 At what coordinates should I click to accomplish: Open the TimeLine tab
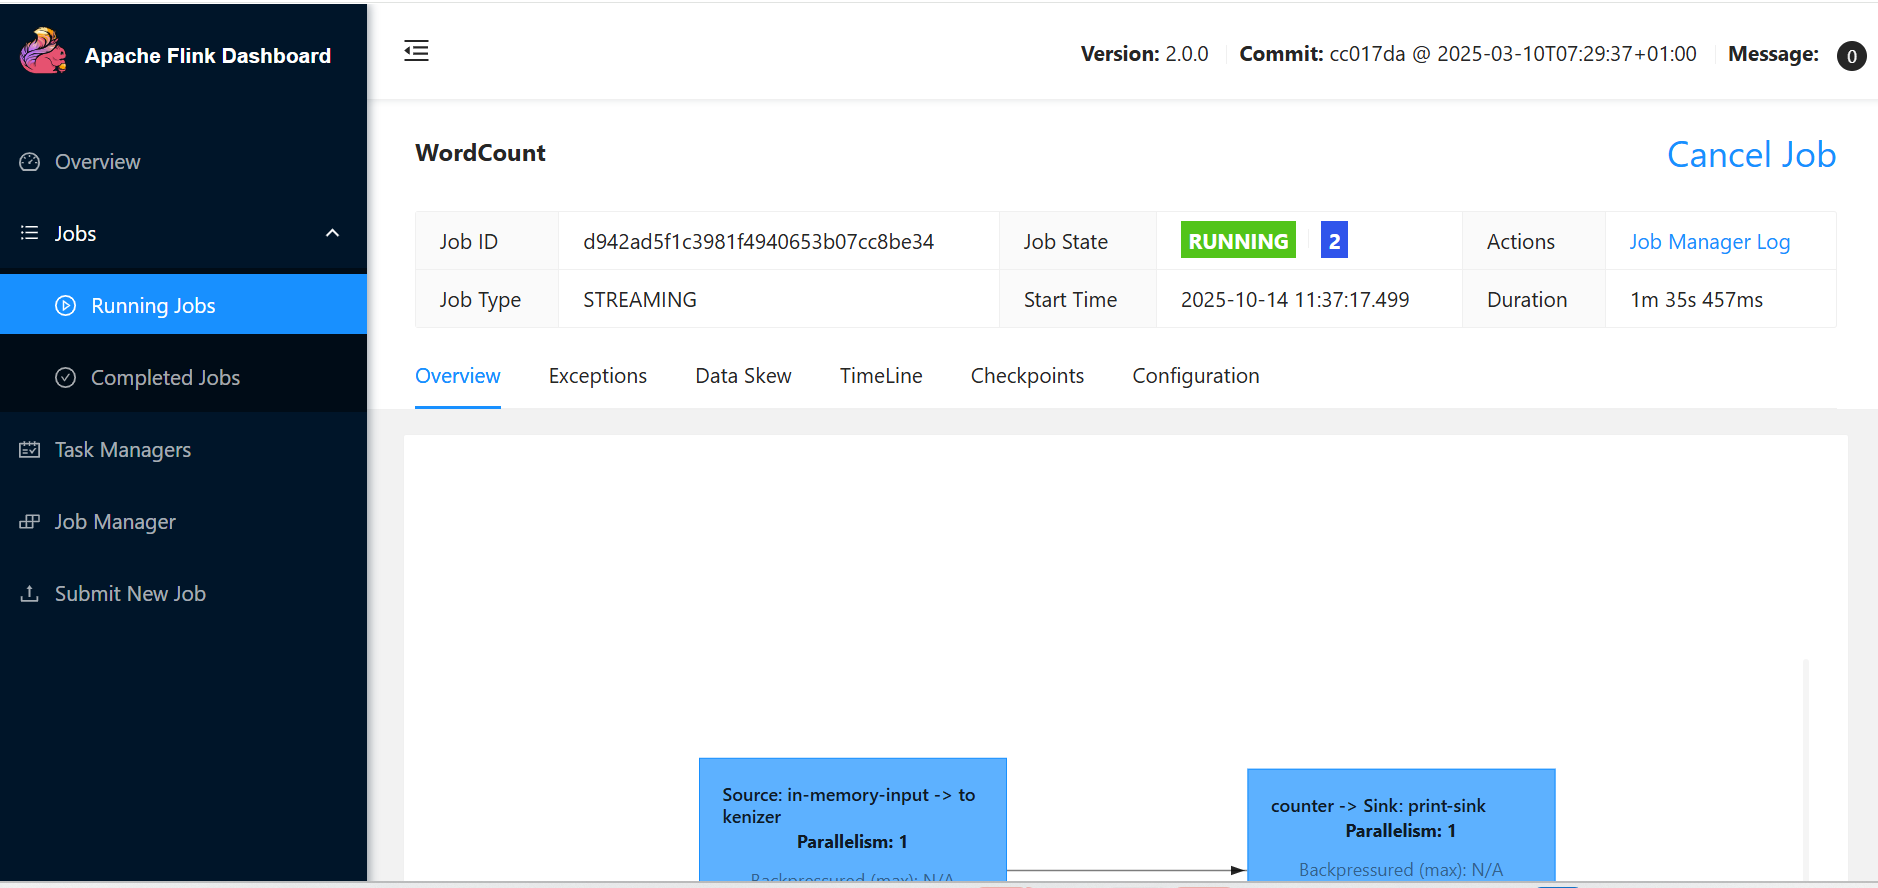click(881, 376)
